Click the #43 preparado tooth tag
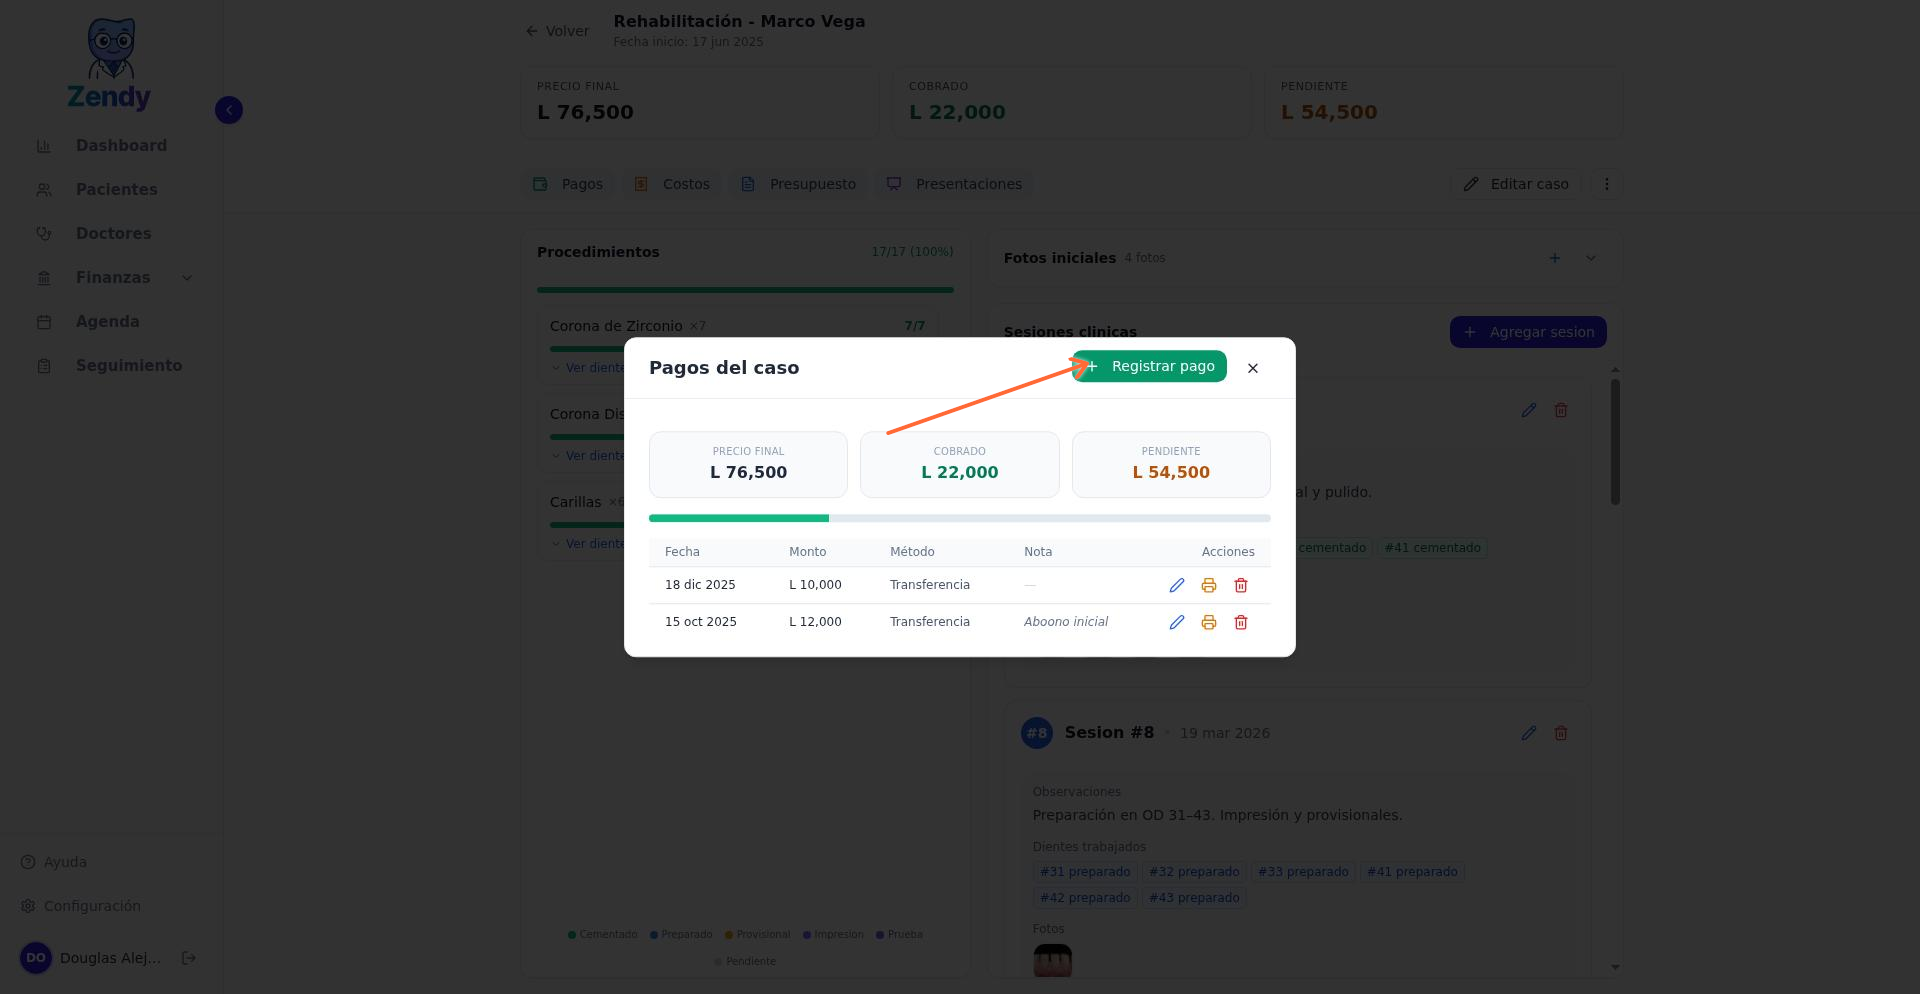Screen dimensions: 1920x994 point(1194,898)
